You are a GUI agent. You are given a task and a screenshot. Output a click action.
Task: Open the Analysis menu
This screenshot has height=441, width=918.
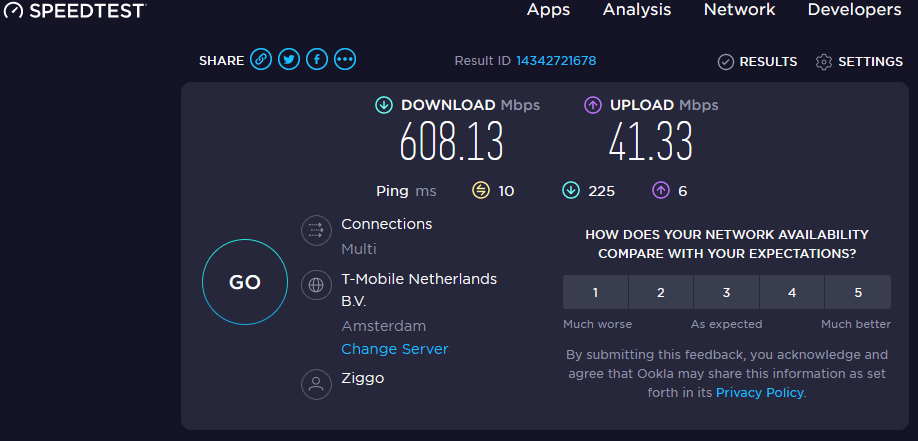pos(637,10)
